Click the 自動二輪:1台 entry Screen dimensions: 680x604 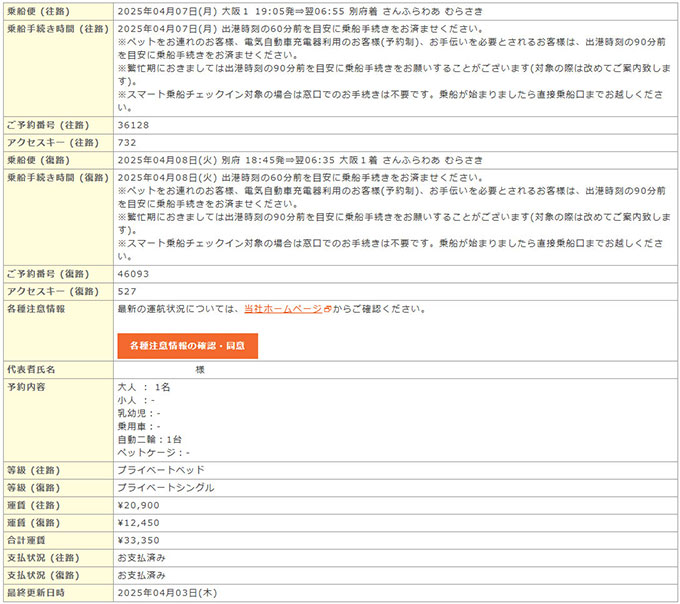coord(150,439)
